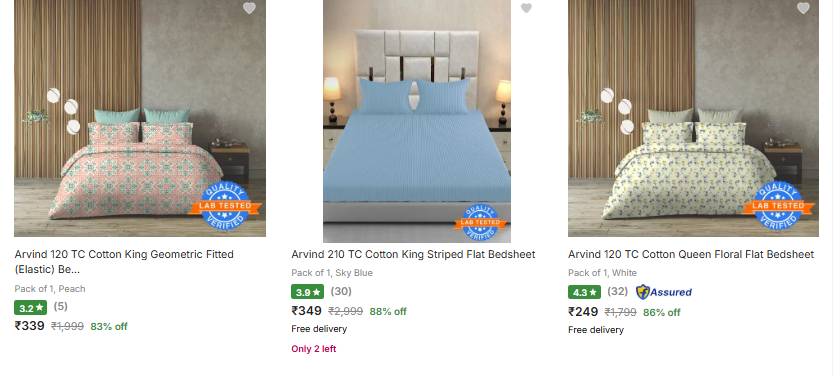Open the white floral bedsheet product image

pyautogui.click(x=693, y=118)
